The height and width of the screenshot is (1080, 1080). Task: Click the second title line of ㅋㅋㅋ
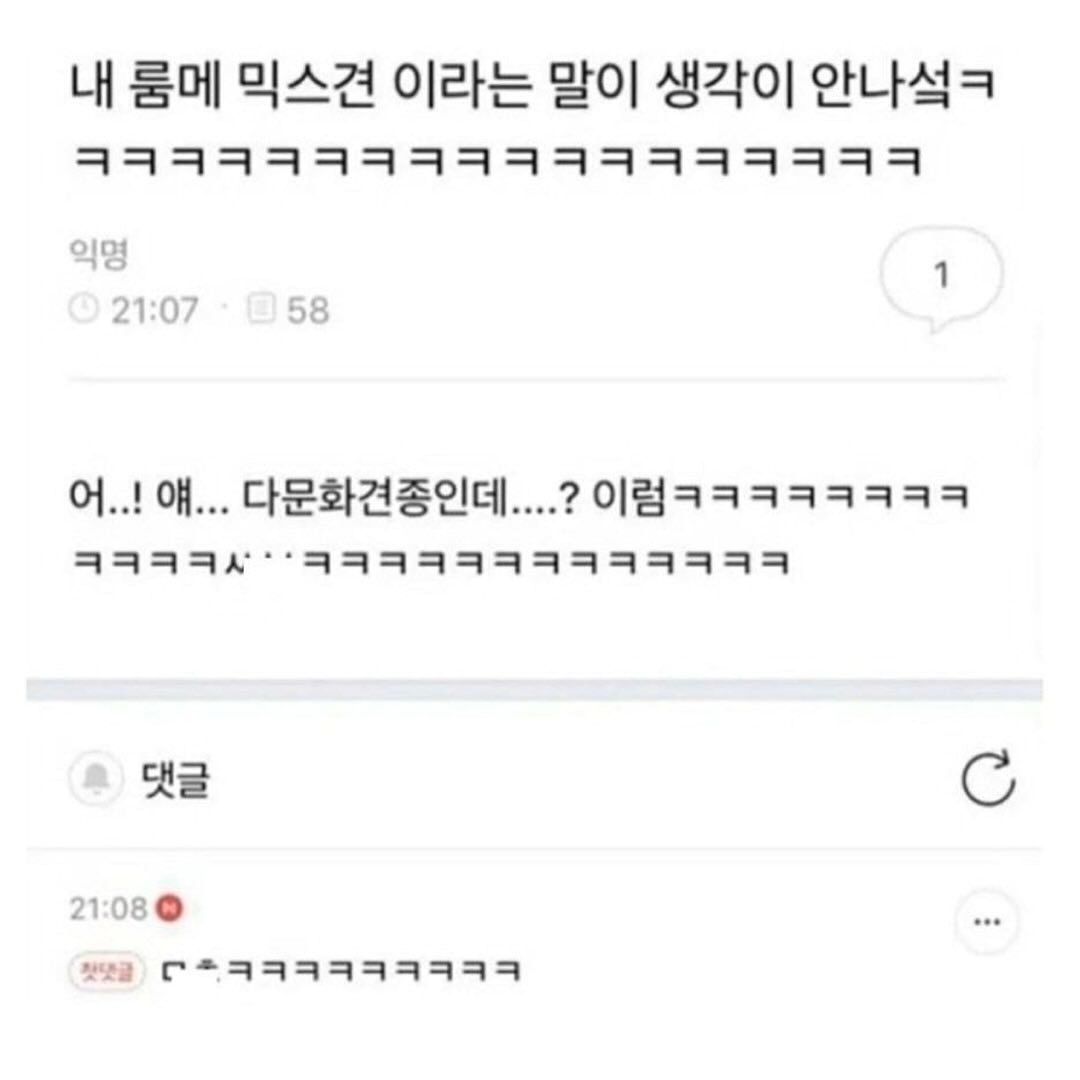(x=497, y=160)
